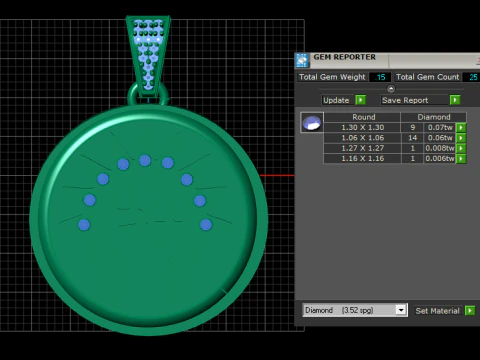The height and width of the screenshot is (360, 480).
Task: Click the Save Report button
Action: click(x=415, y=100)
